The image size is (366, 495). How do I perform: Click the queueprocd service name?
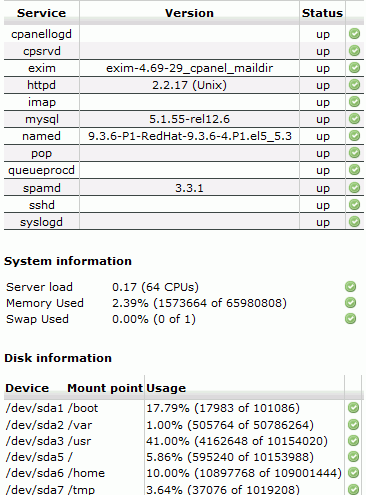tap(41, 170)
